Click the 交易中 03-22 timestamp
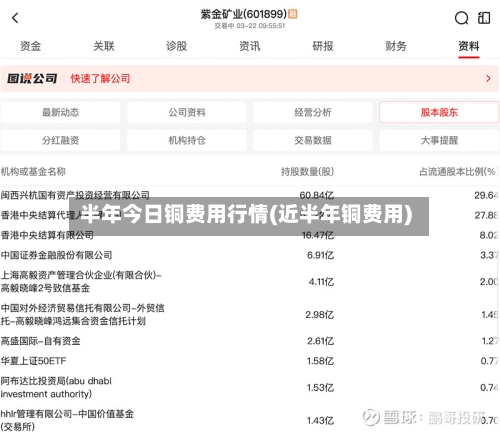The width and height of the screenshot is (500, 433). tap(249, 26)
